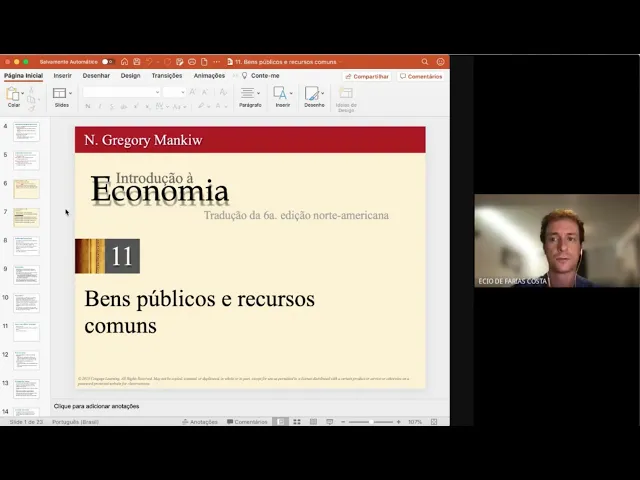Click the smiley feedback icon

coord(440,62)
